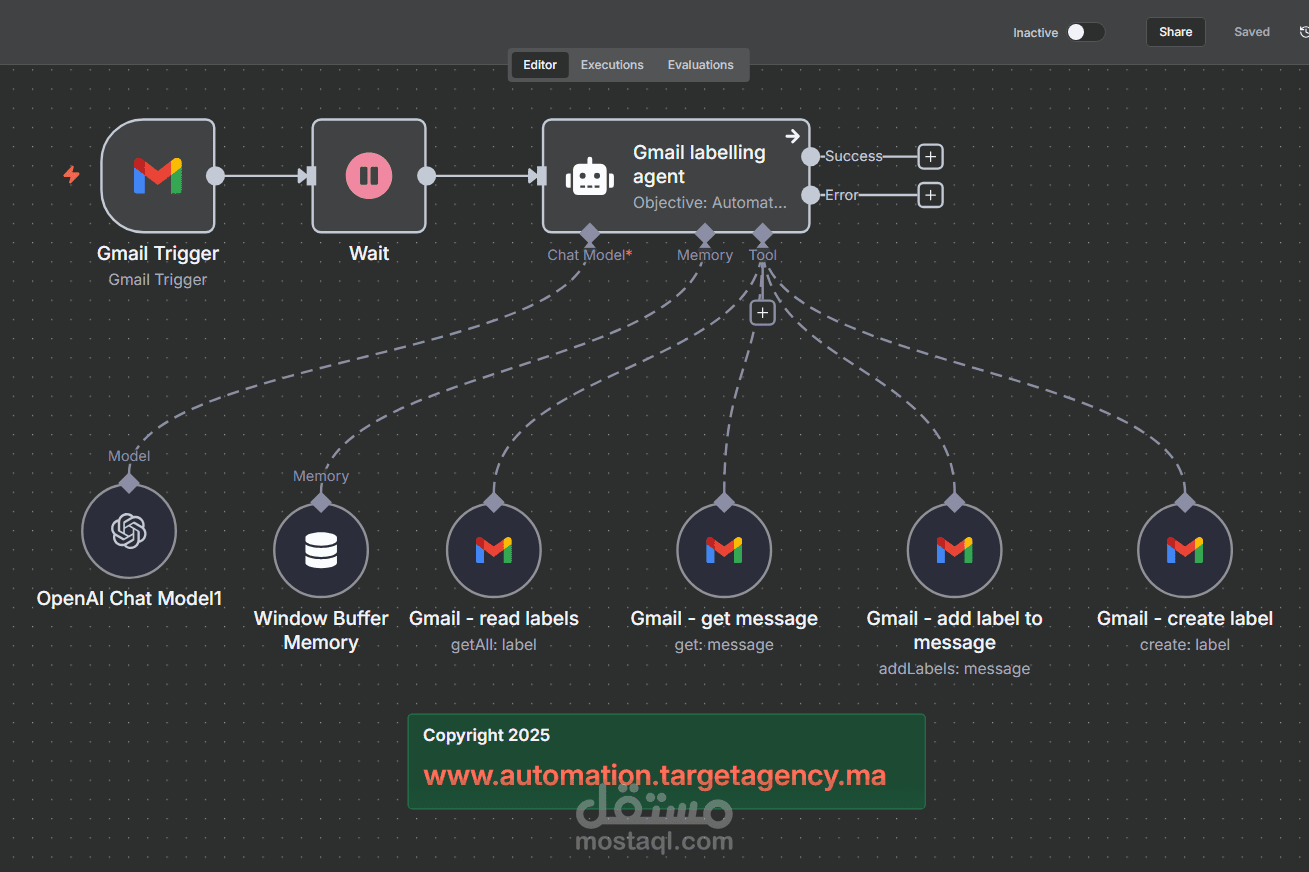Click the Memory diamond connector on agent

[x=705, y=233]
